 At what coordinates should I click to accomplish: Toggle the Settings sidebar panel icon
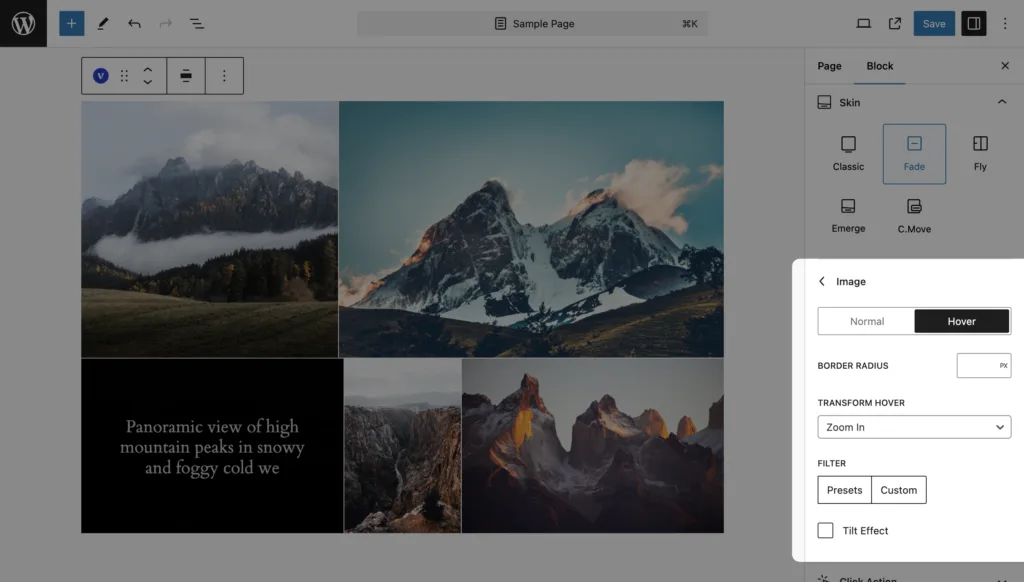coord(973,24)
